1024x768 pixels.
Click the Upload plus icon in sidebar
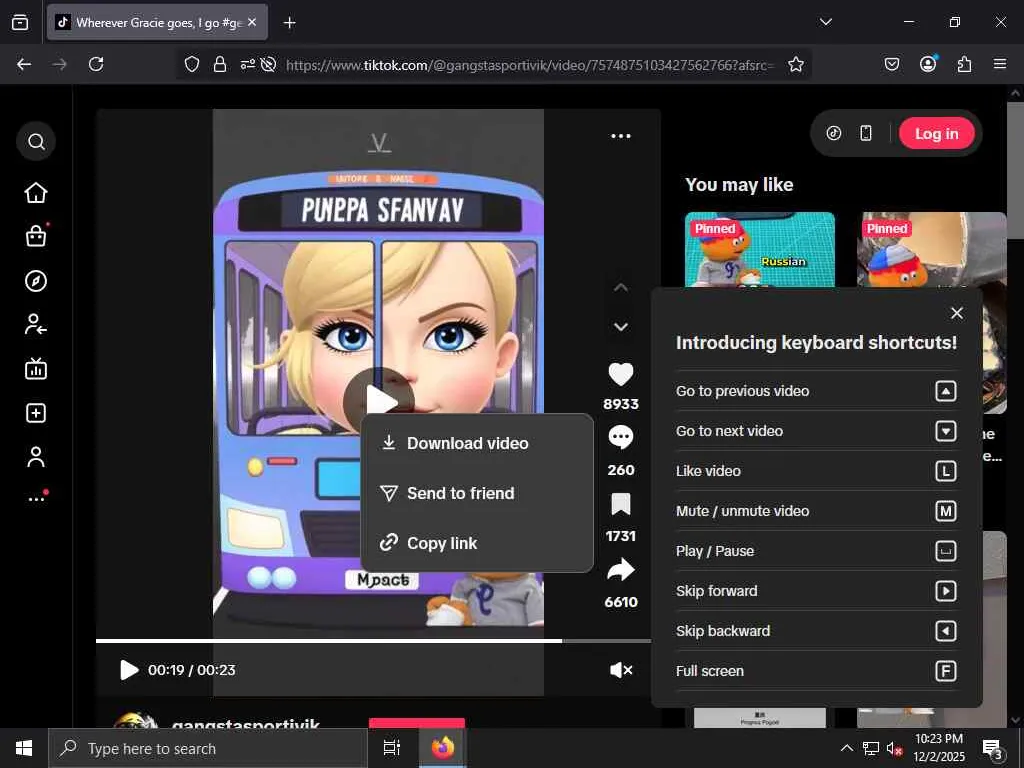coord(36,413)
